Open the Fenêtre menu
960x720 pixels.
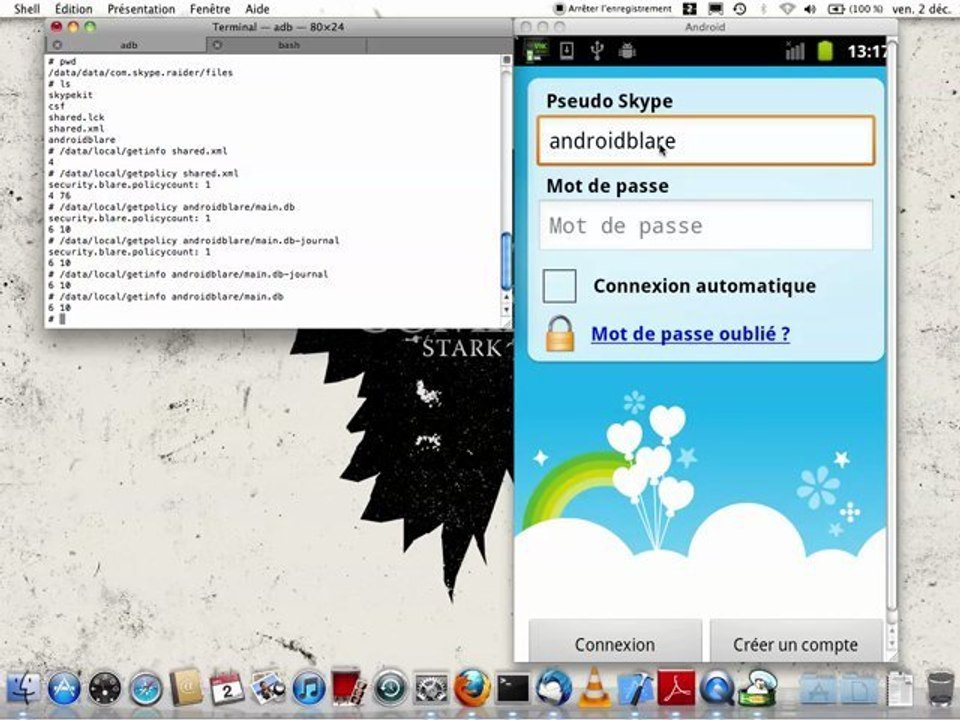pyautogui.click(x=210, y=9)
